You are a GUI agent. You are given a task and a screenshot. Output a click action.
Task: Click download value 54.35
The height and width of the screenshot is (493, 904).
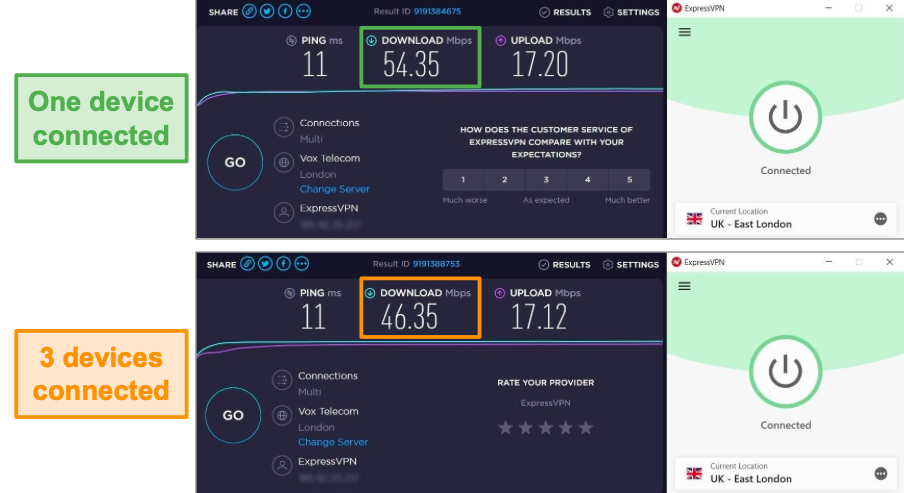tap(411, 64)
